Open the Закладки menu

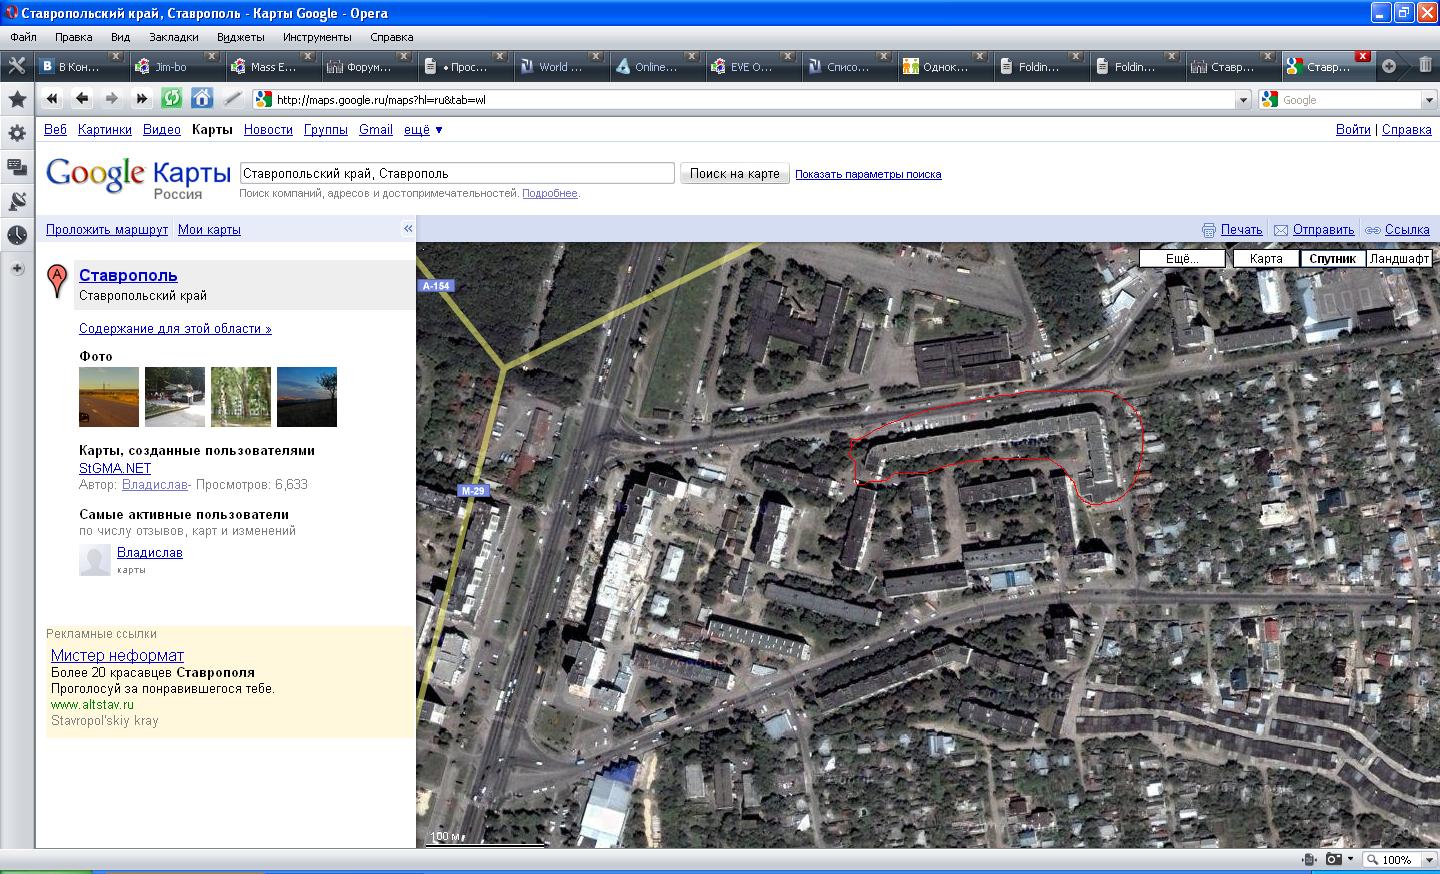(174, 37)
